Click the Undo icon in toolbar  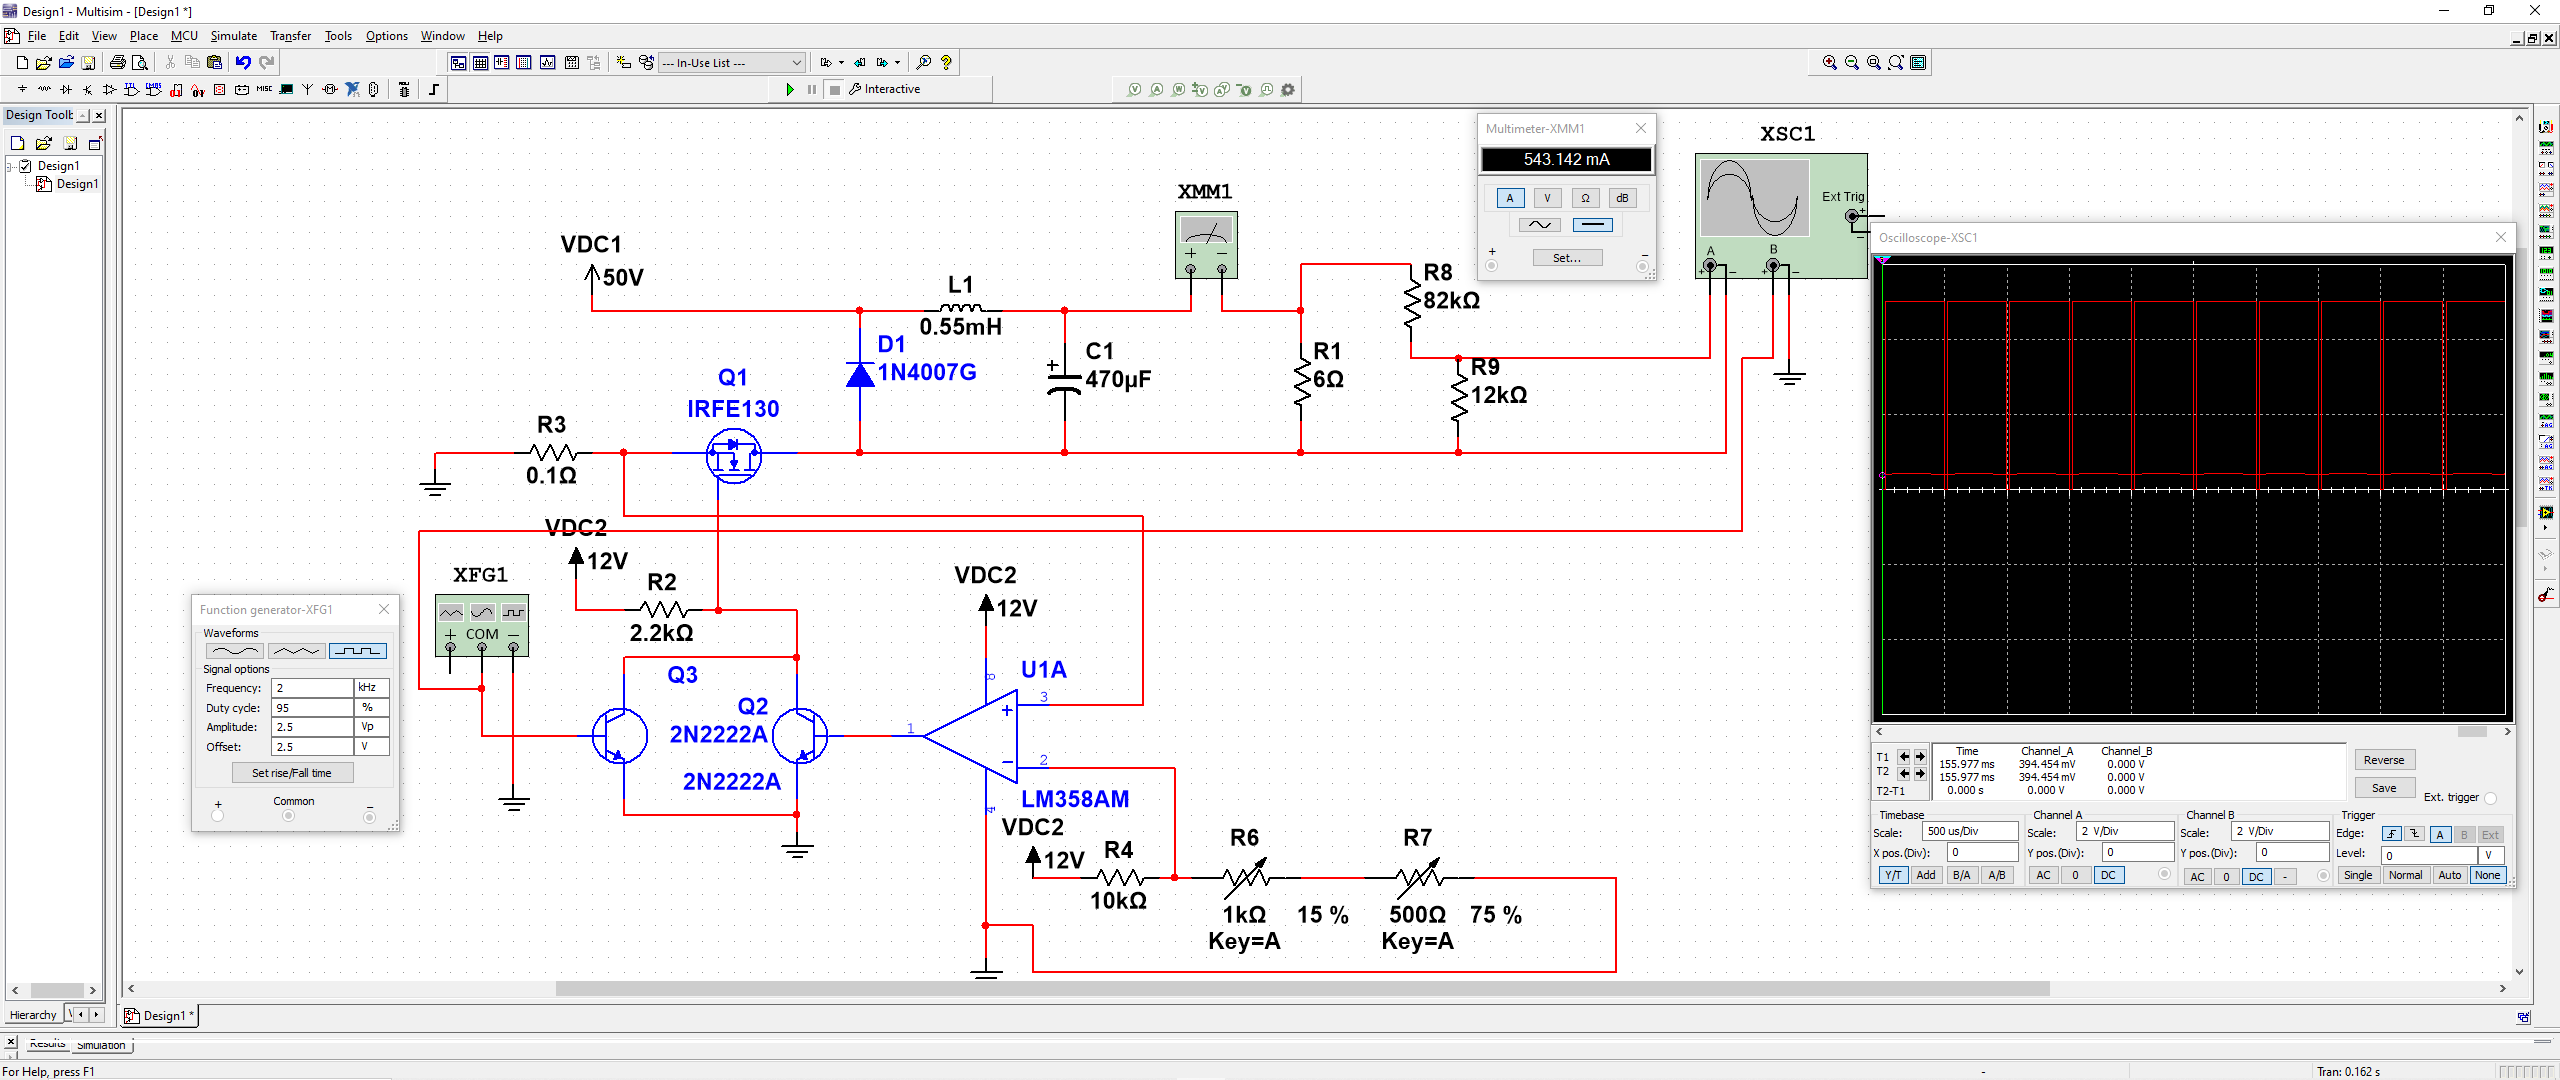pyautogui.click(x=243, y=62)
